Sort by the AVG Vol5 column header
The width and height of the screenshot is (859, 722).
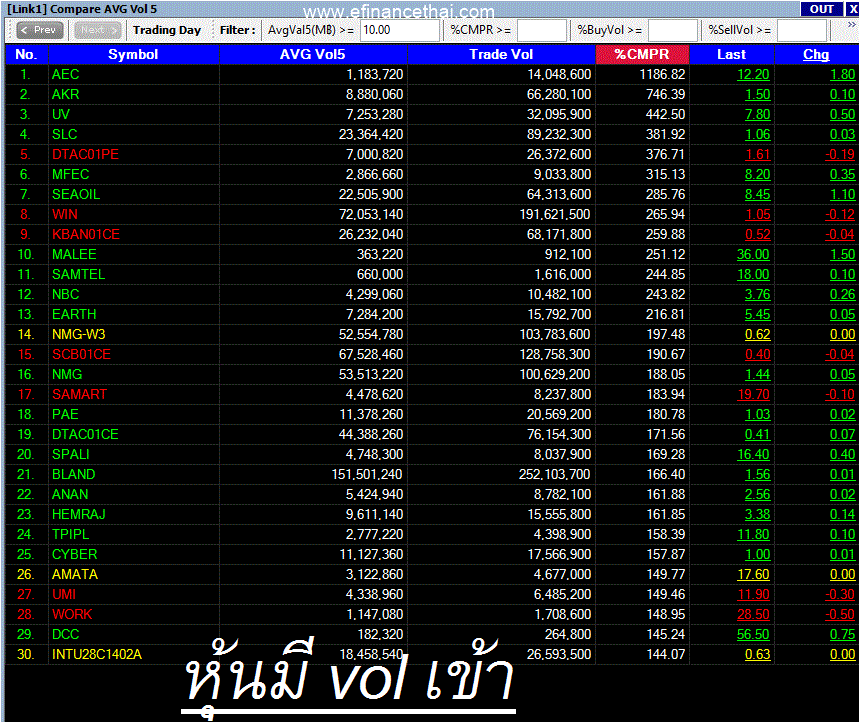click(x=313, y=54)
